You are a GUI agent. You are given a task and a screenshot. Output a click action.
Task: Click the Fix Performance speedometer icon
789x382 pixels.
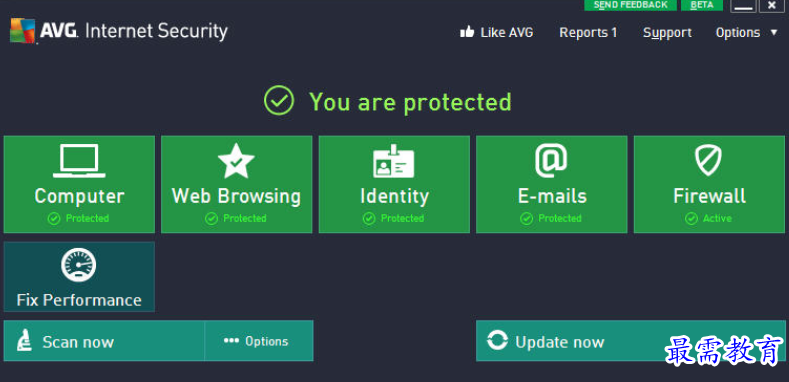tap(78, 265)
